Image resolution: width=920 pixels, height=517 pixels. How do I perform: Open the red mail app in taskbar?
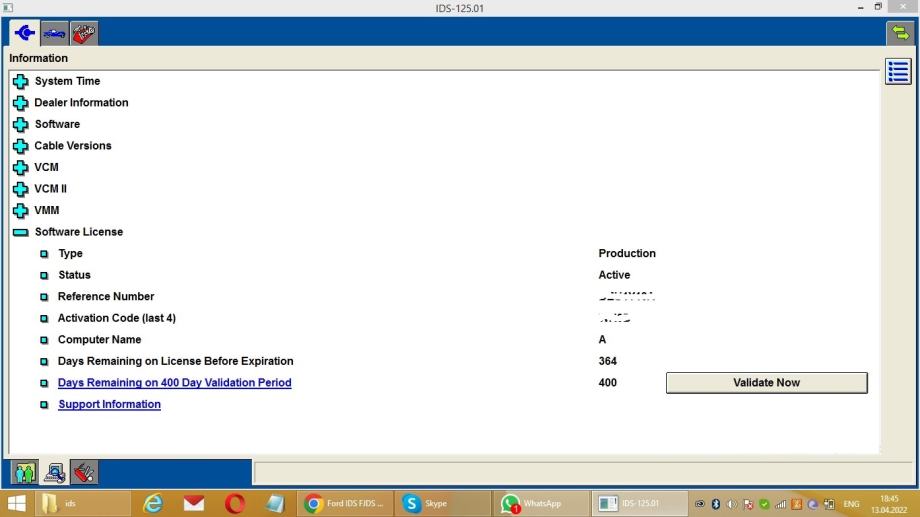pyautogui.click(x=194, y=504)
